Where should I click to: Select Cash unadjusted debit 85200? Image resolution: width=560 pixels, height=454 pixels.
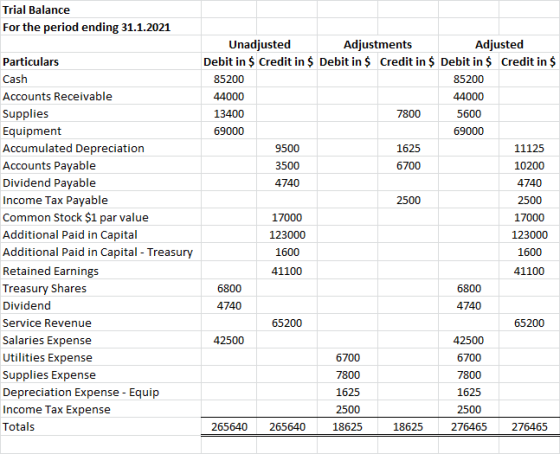click(x=229, y=79)
